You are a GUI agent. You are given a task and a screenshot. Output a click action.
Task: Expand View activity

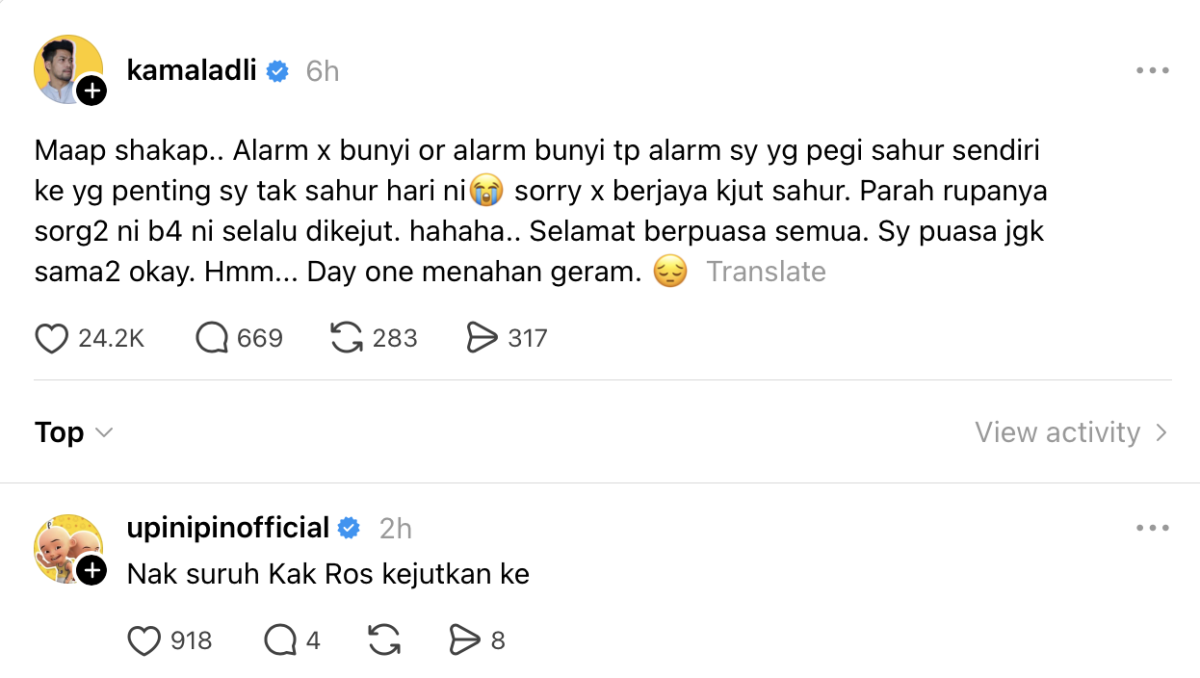(x=1071, y=432)
